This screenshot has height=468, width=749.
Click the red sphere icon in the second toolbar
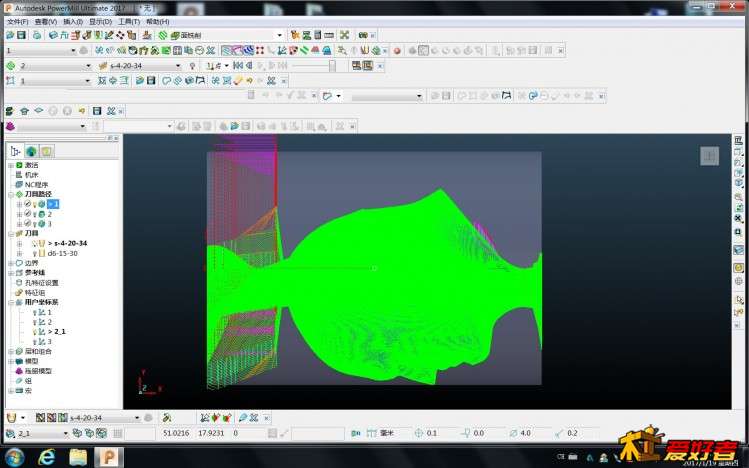(397, 50)
